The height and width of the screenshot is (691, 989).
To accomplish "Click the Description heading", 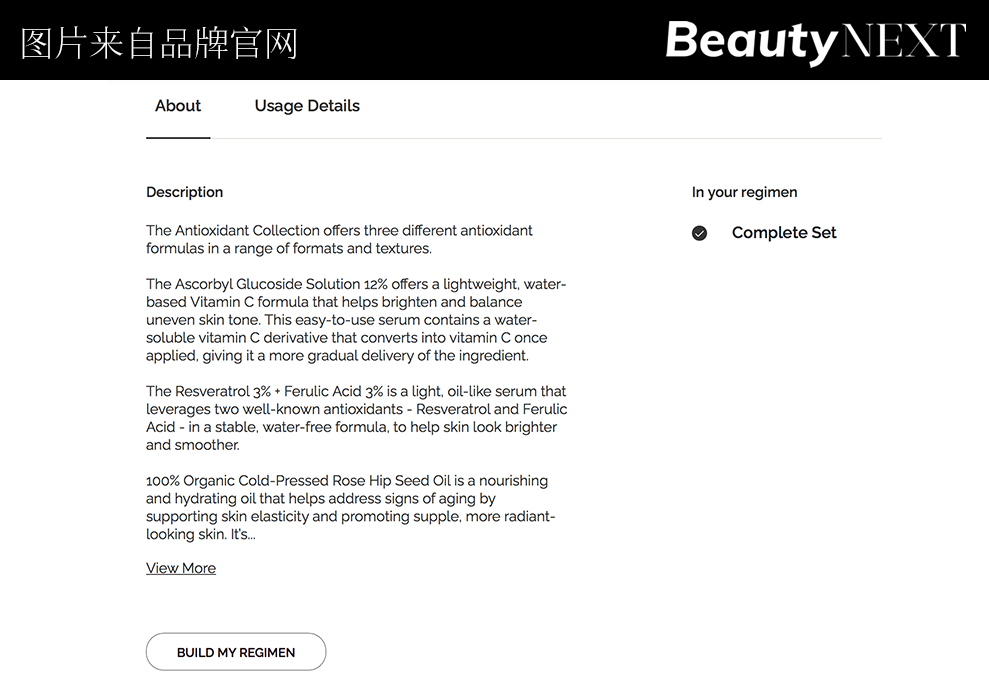I will [x=184, y=192].
